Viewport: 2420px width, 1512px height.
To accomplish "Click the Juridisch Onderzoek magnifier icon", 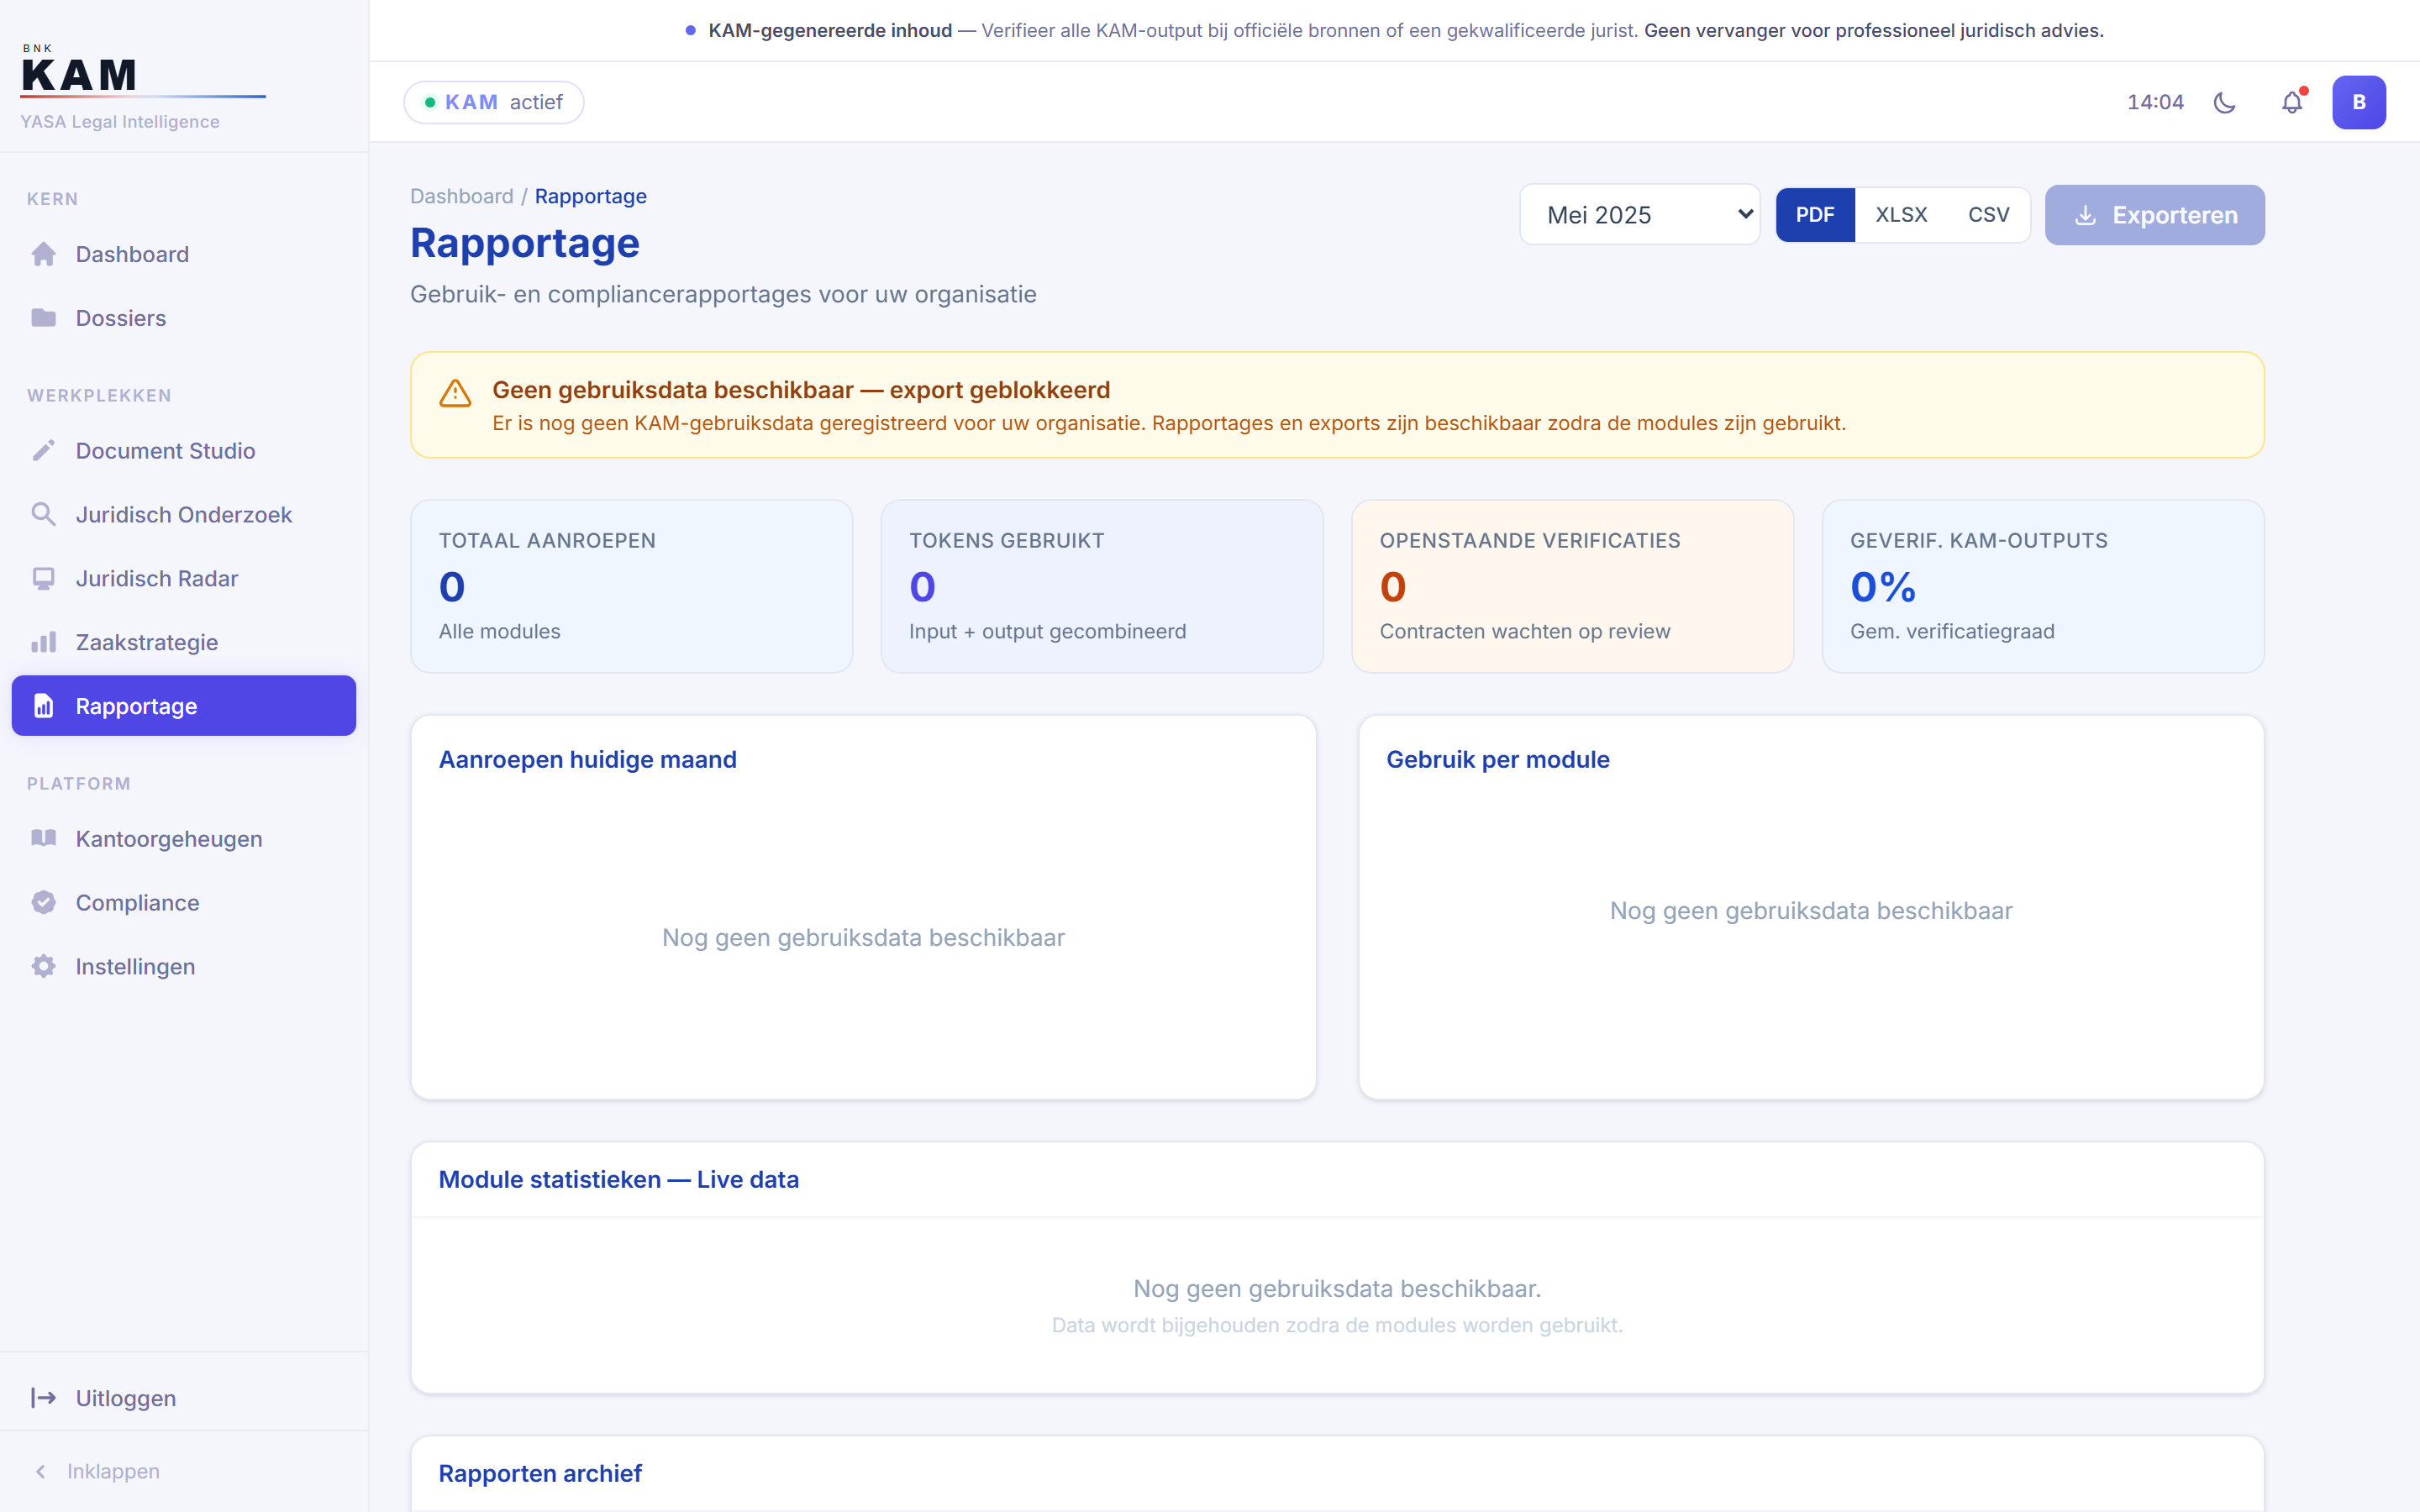I will tap(43, 514).
